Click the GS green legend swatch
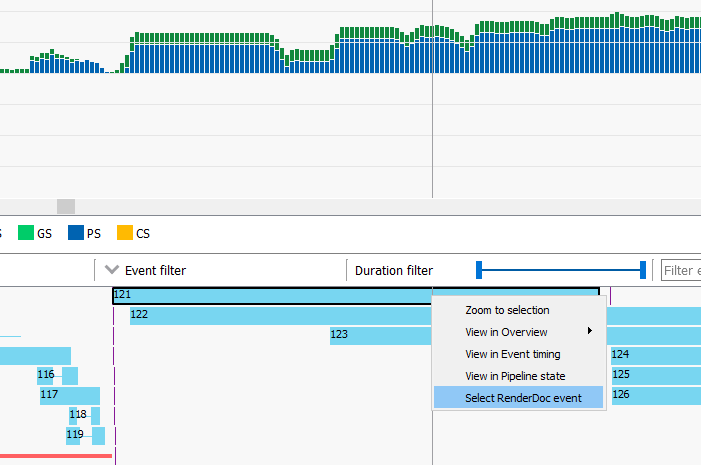This screenshot has height=465, width=701. coord(26,232)
